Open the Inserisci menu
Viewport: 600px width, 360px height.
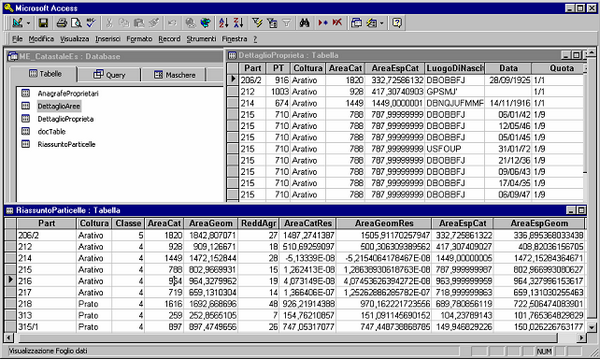[108, 39]
